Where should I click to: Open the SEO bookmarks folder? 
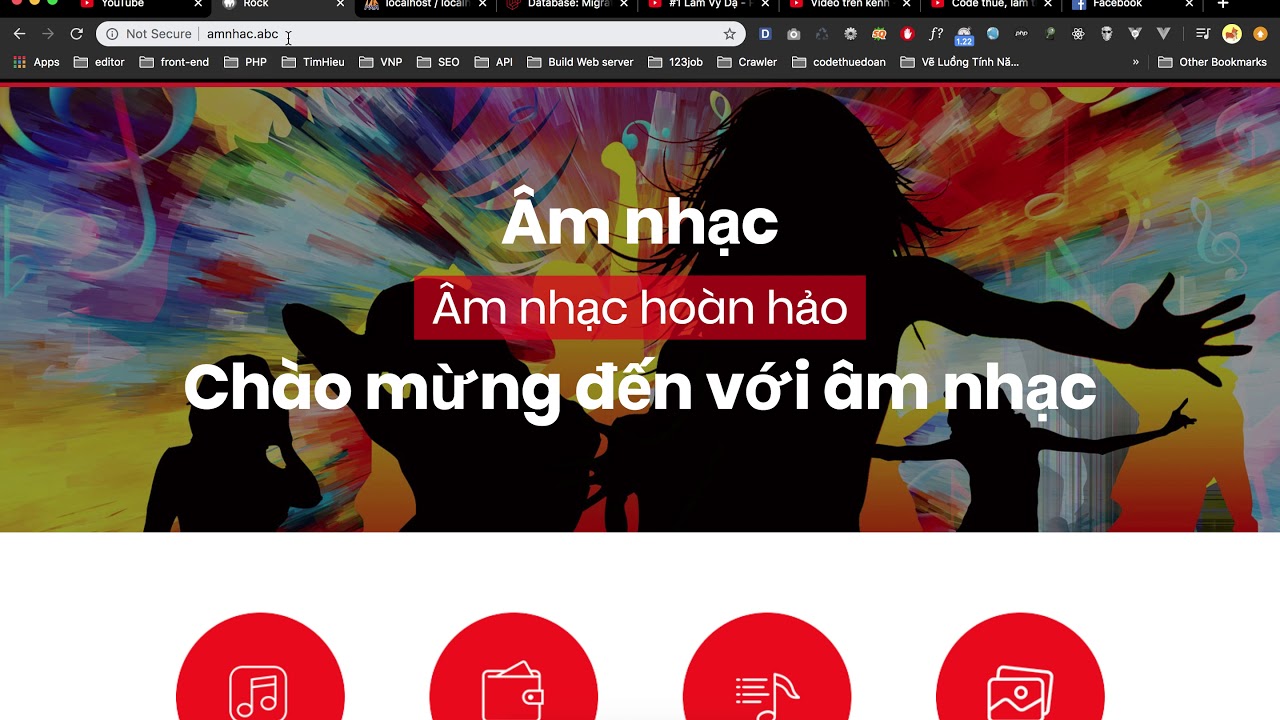[438, 62]
